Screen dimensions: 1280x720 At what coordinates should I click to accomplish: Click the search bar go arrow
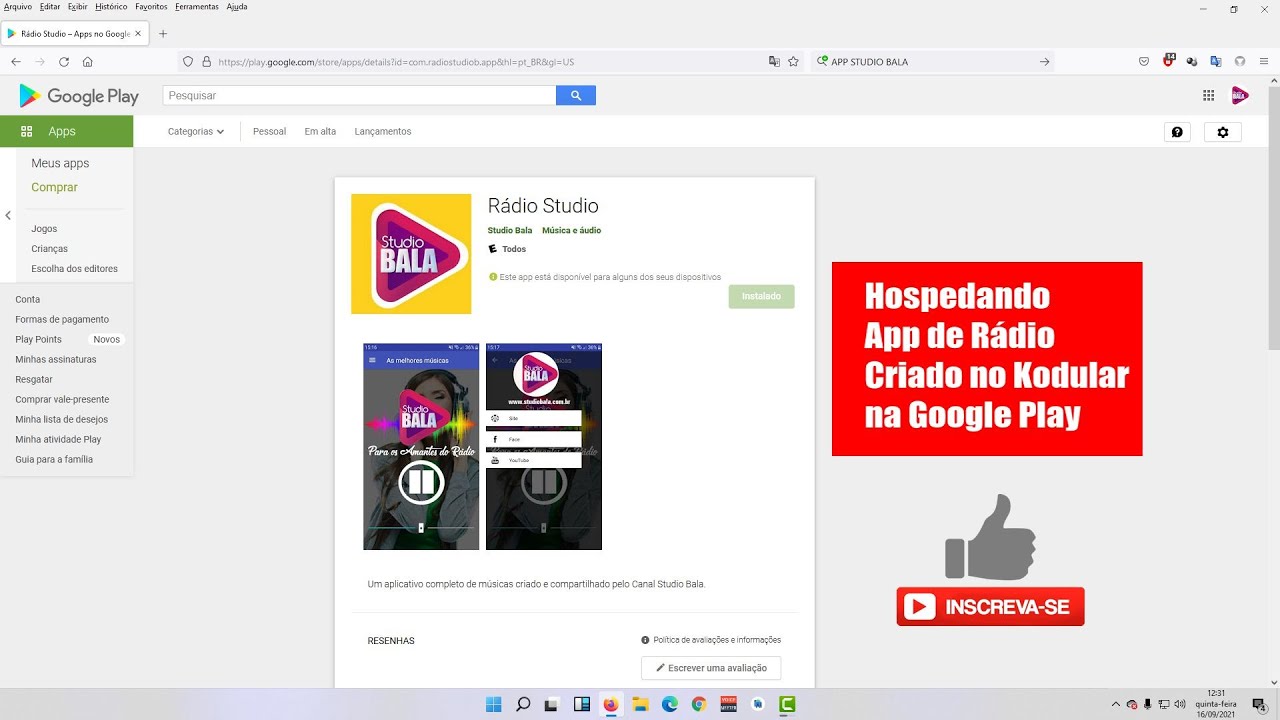point(1044,62)
